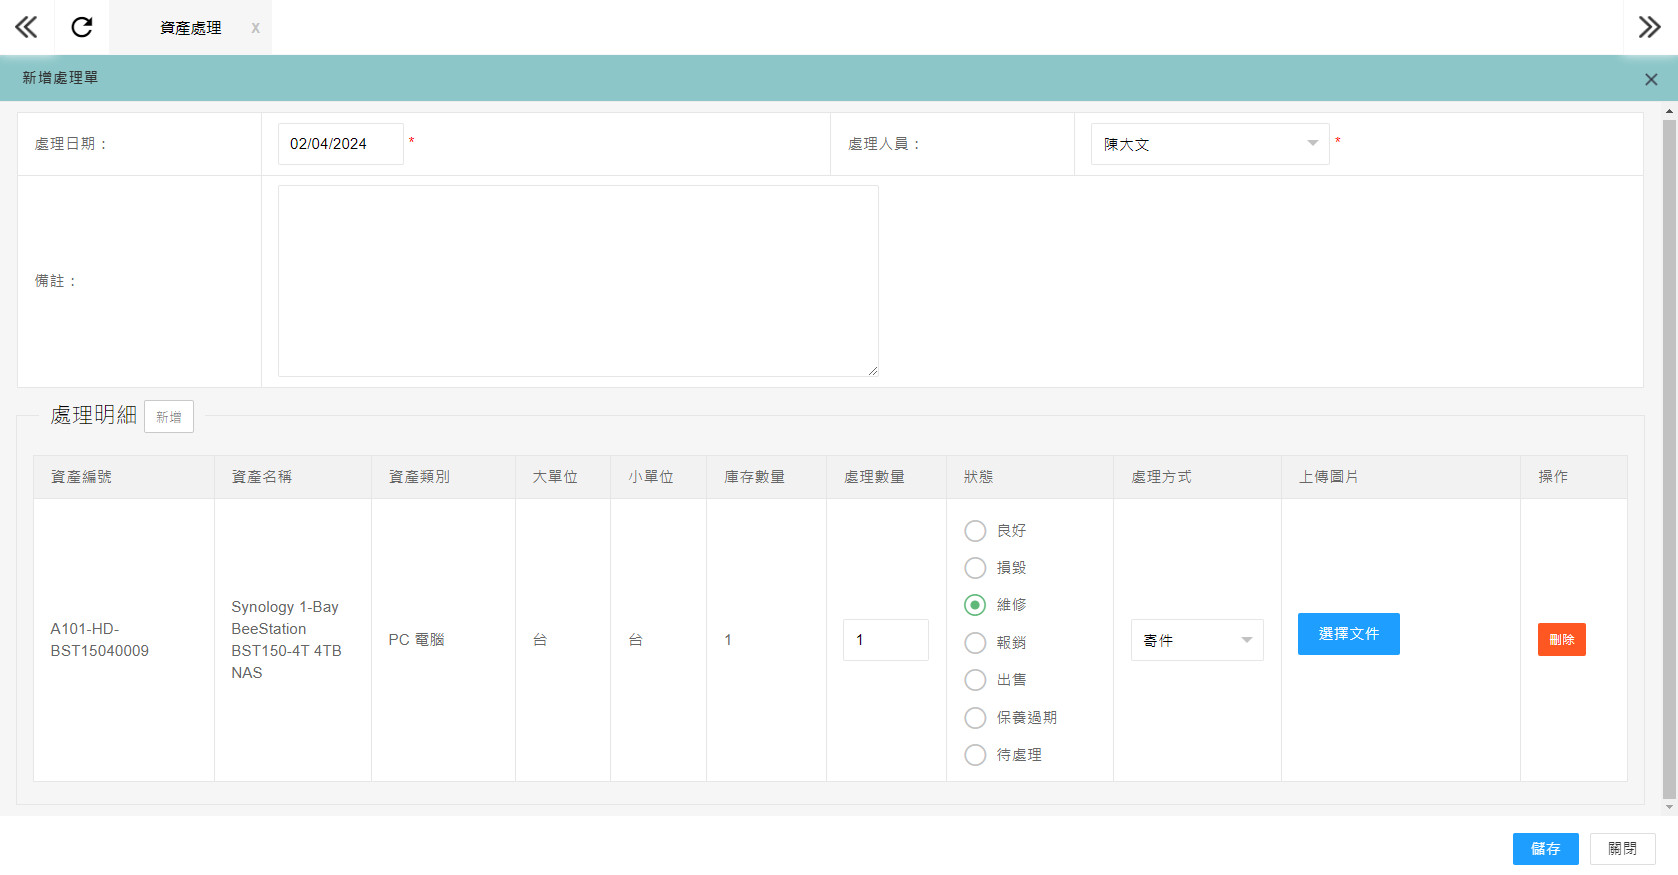This screenshot has width=1678, height=875.
Task: Click the refresh page icon
Action: click(82, 27)
